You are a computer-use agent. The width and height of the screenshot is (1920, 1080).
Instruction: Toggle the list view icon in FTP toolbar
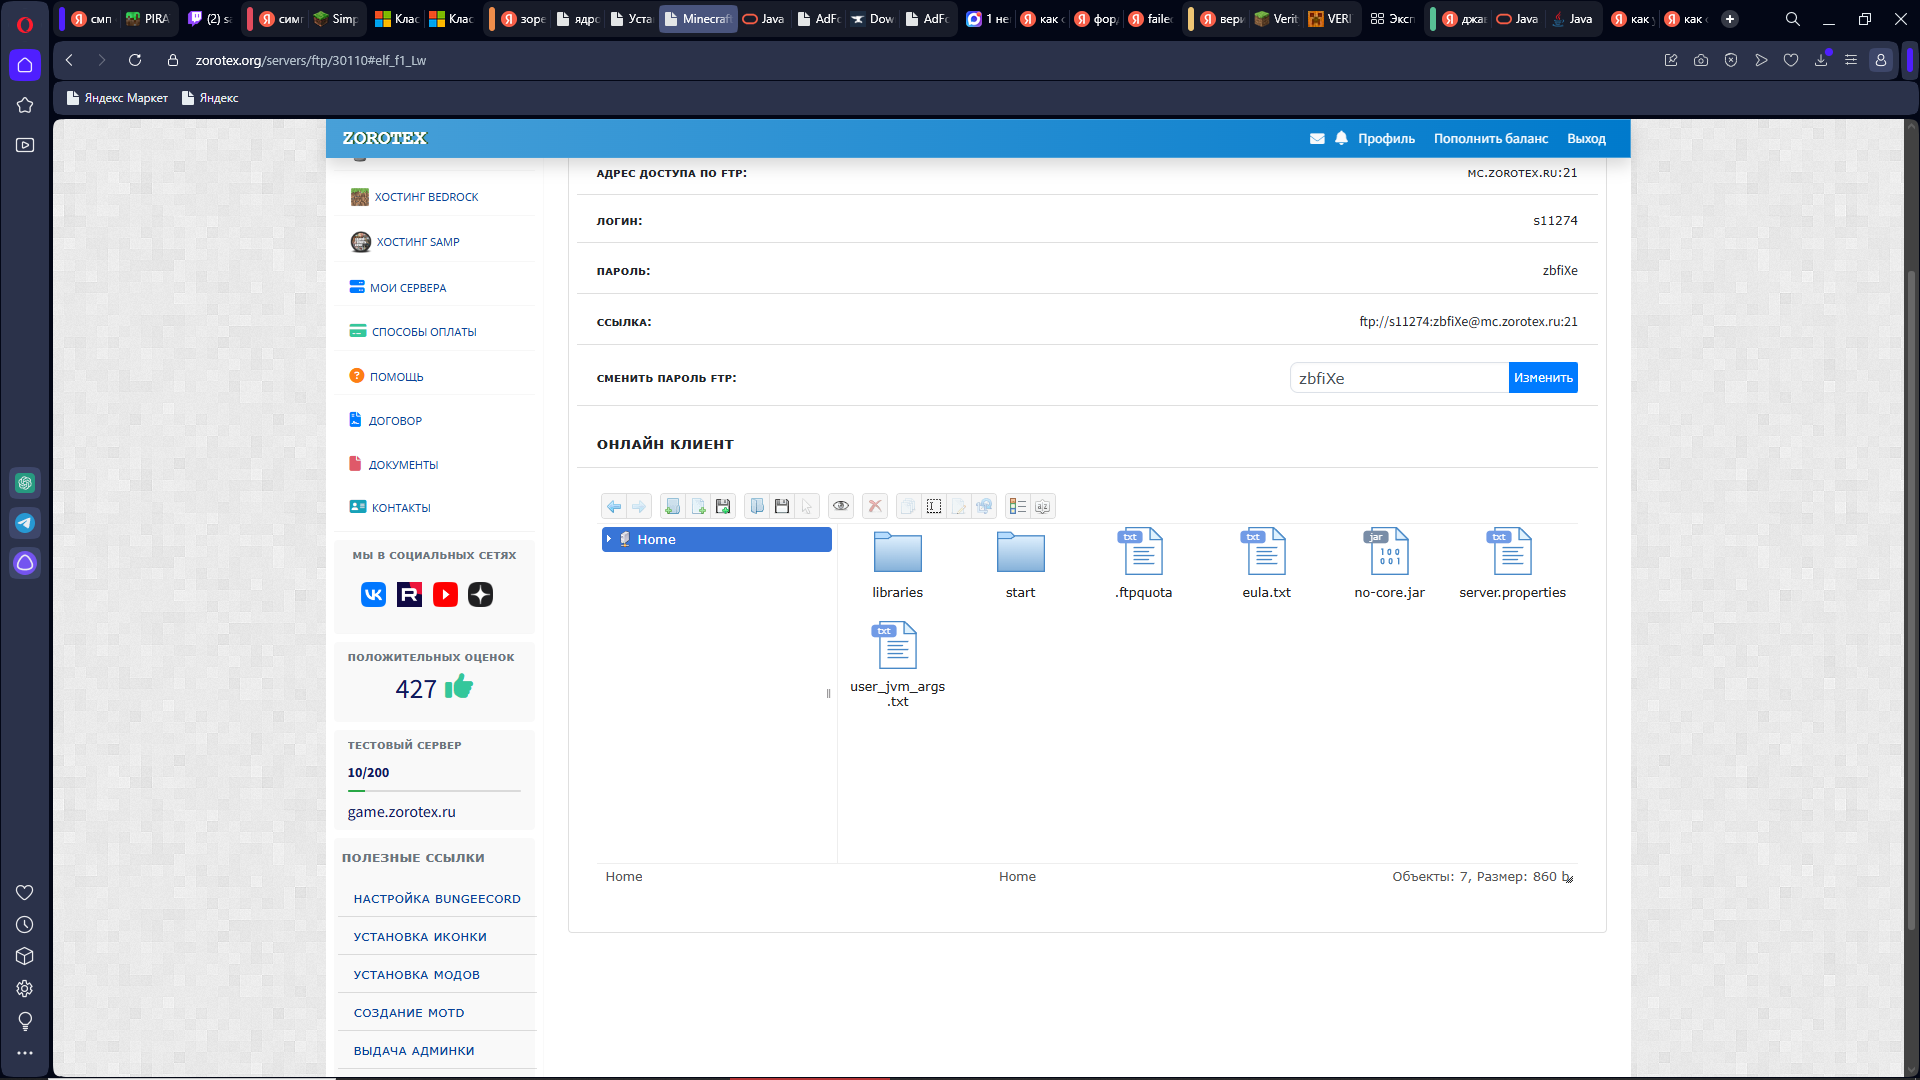click(x=1018, y=506)
